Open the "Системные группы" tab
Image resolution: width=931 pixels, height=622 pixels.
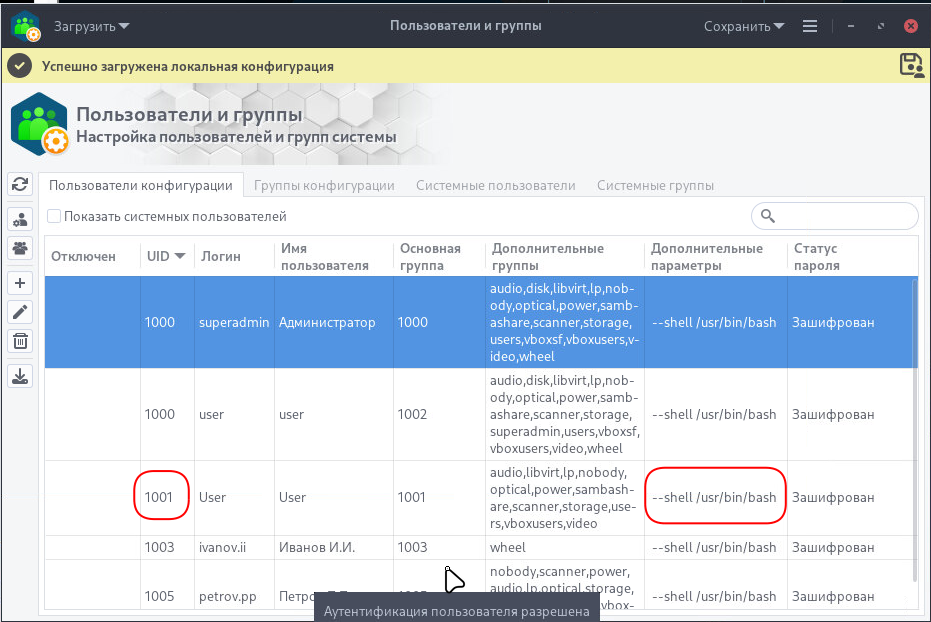(x=655, y=185)
